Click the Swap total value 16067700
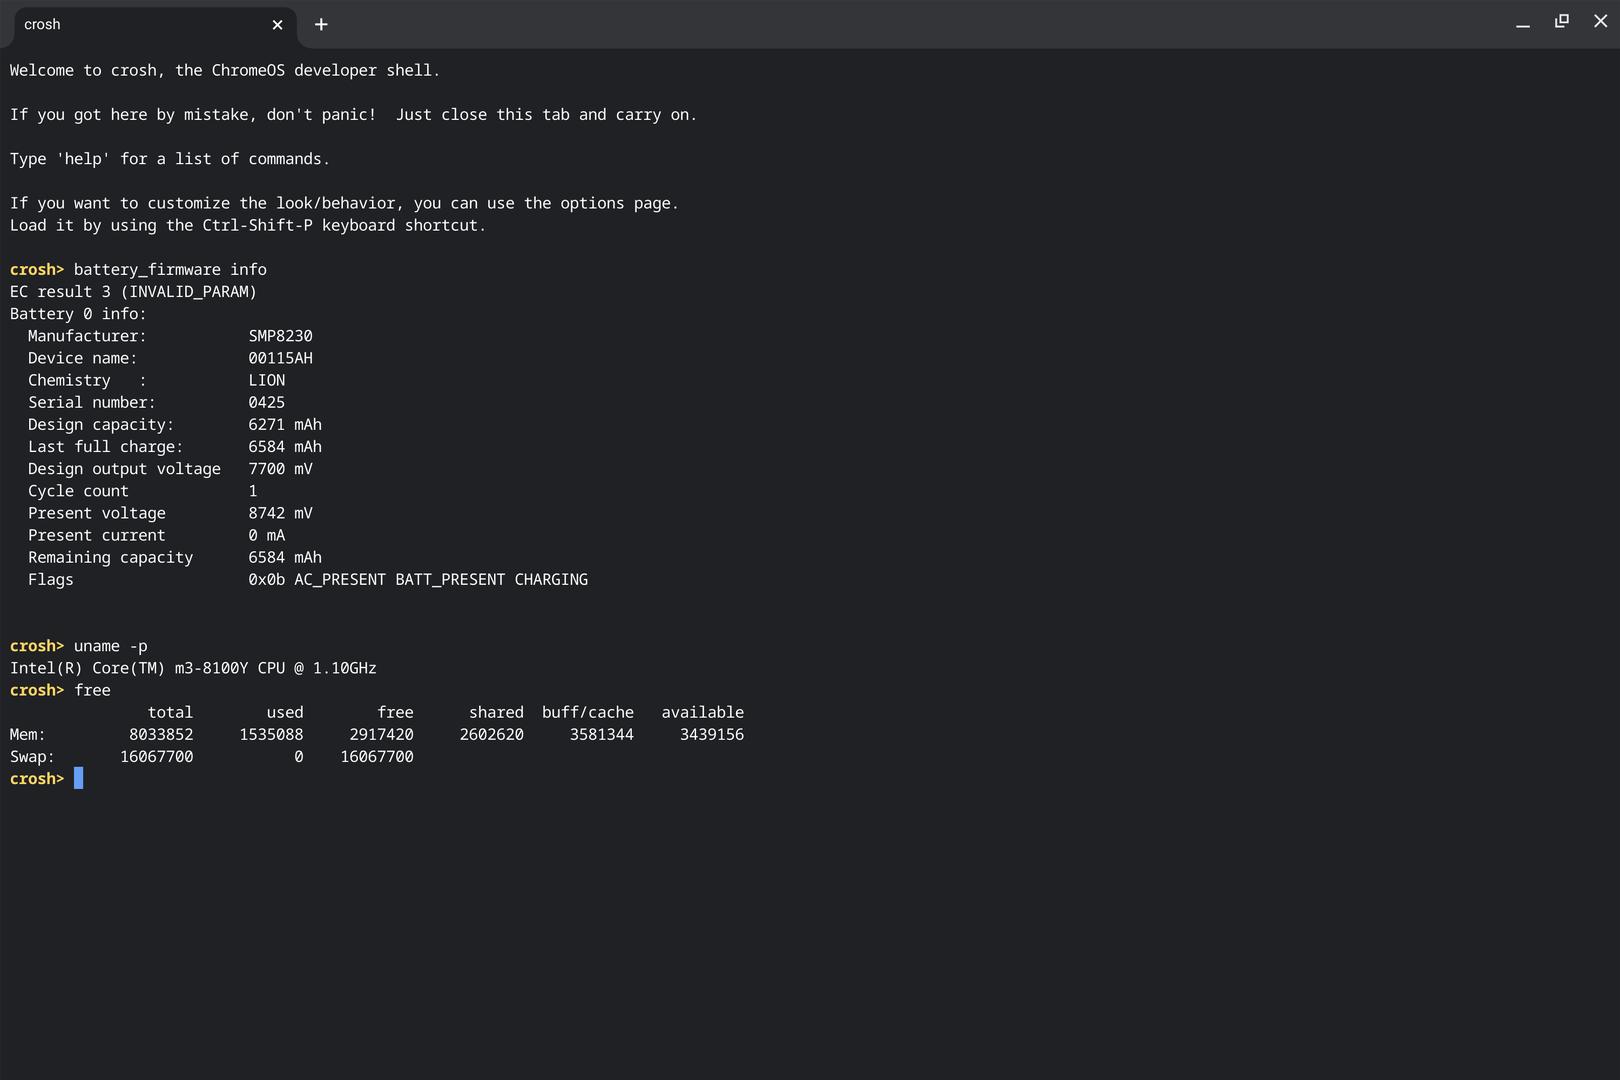1620x1080 pixels. coord(157,757)
